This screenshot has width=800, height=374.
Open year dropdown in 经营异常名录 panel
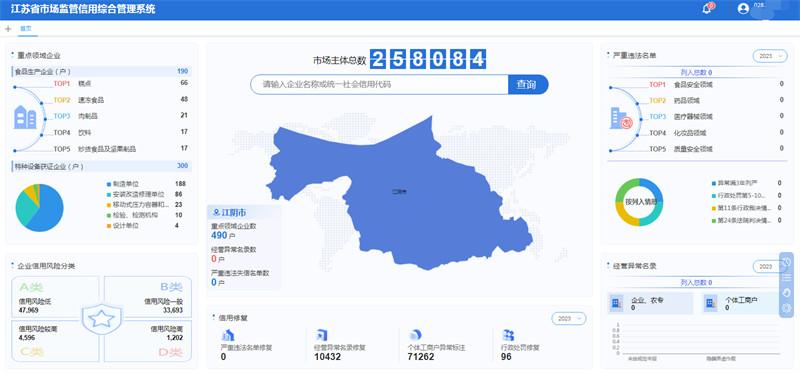[770, 266]
